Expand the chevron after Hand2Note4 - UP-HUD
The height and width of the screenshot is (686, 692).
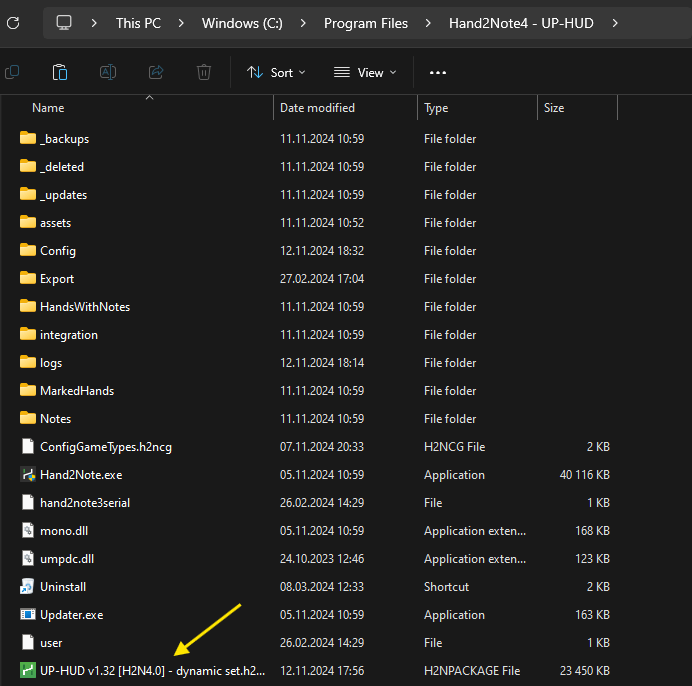pyautogui.click(x=615, y=23)
